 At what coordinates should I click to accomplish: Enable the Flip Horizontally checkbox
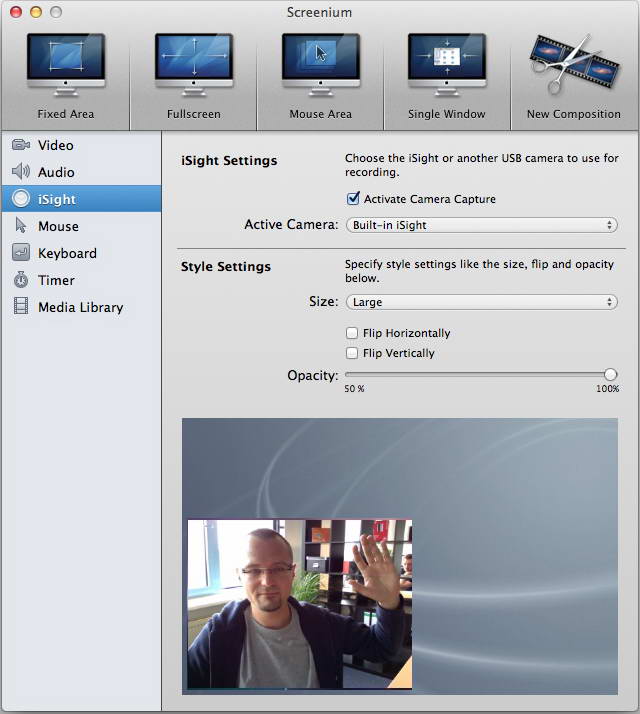(x=352, y=333)
